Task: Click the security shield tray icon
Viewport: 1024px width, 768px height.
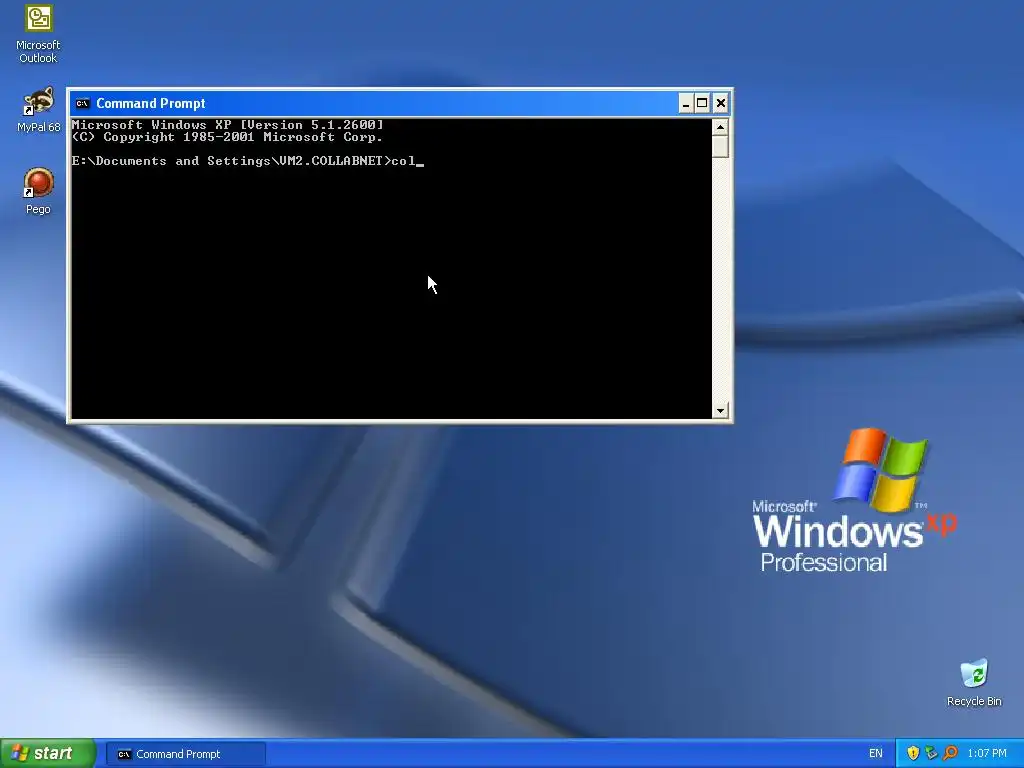Action: tap(913, 753)
